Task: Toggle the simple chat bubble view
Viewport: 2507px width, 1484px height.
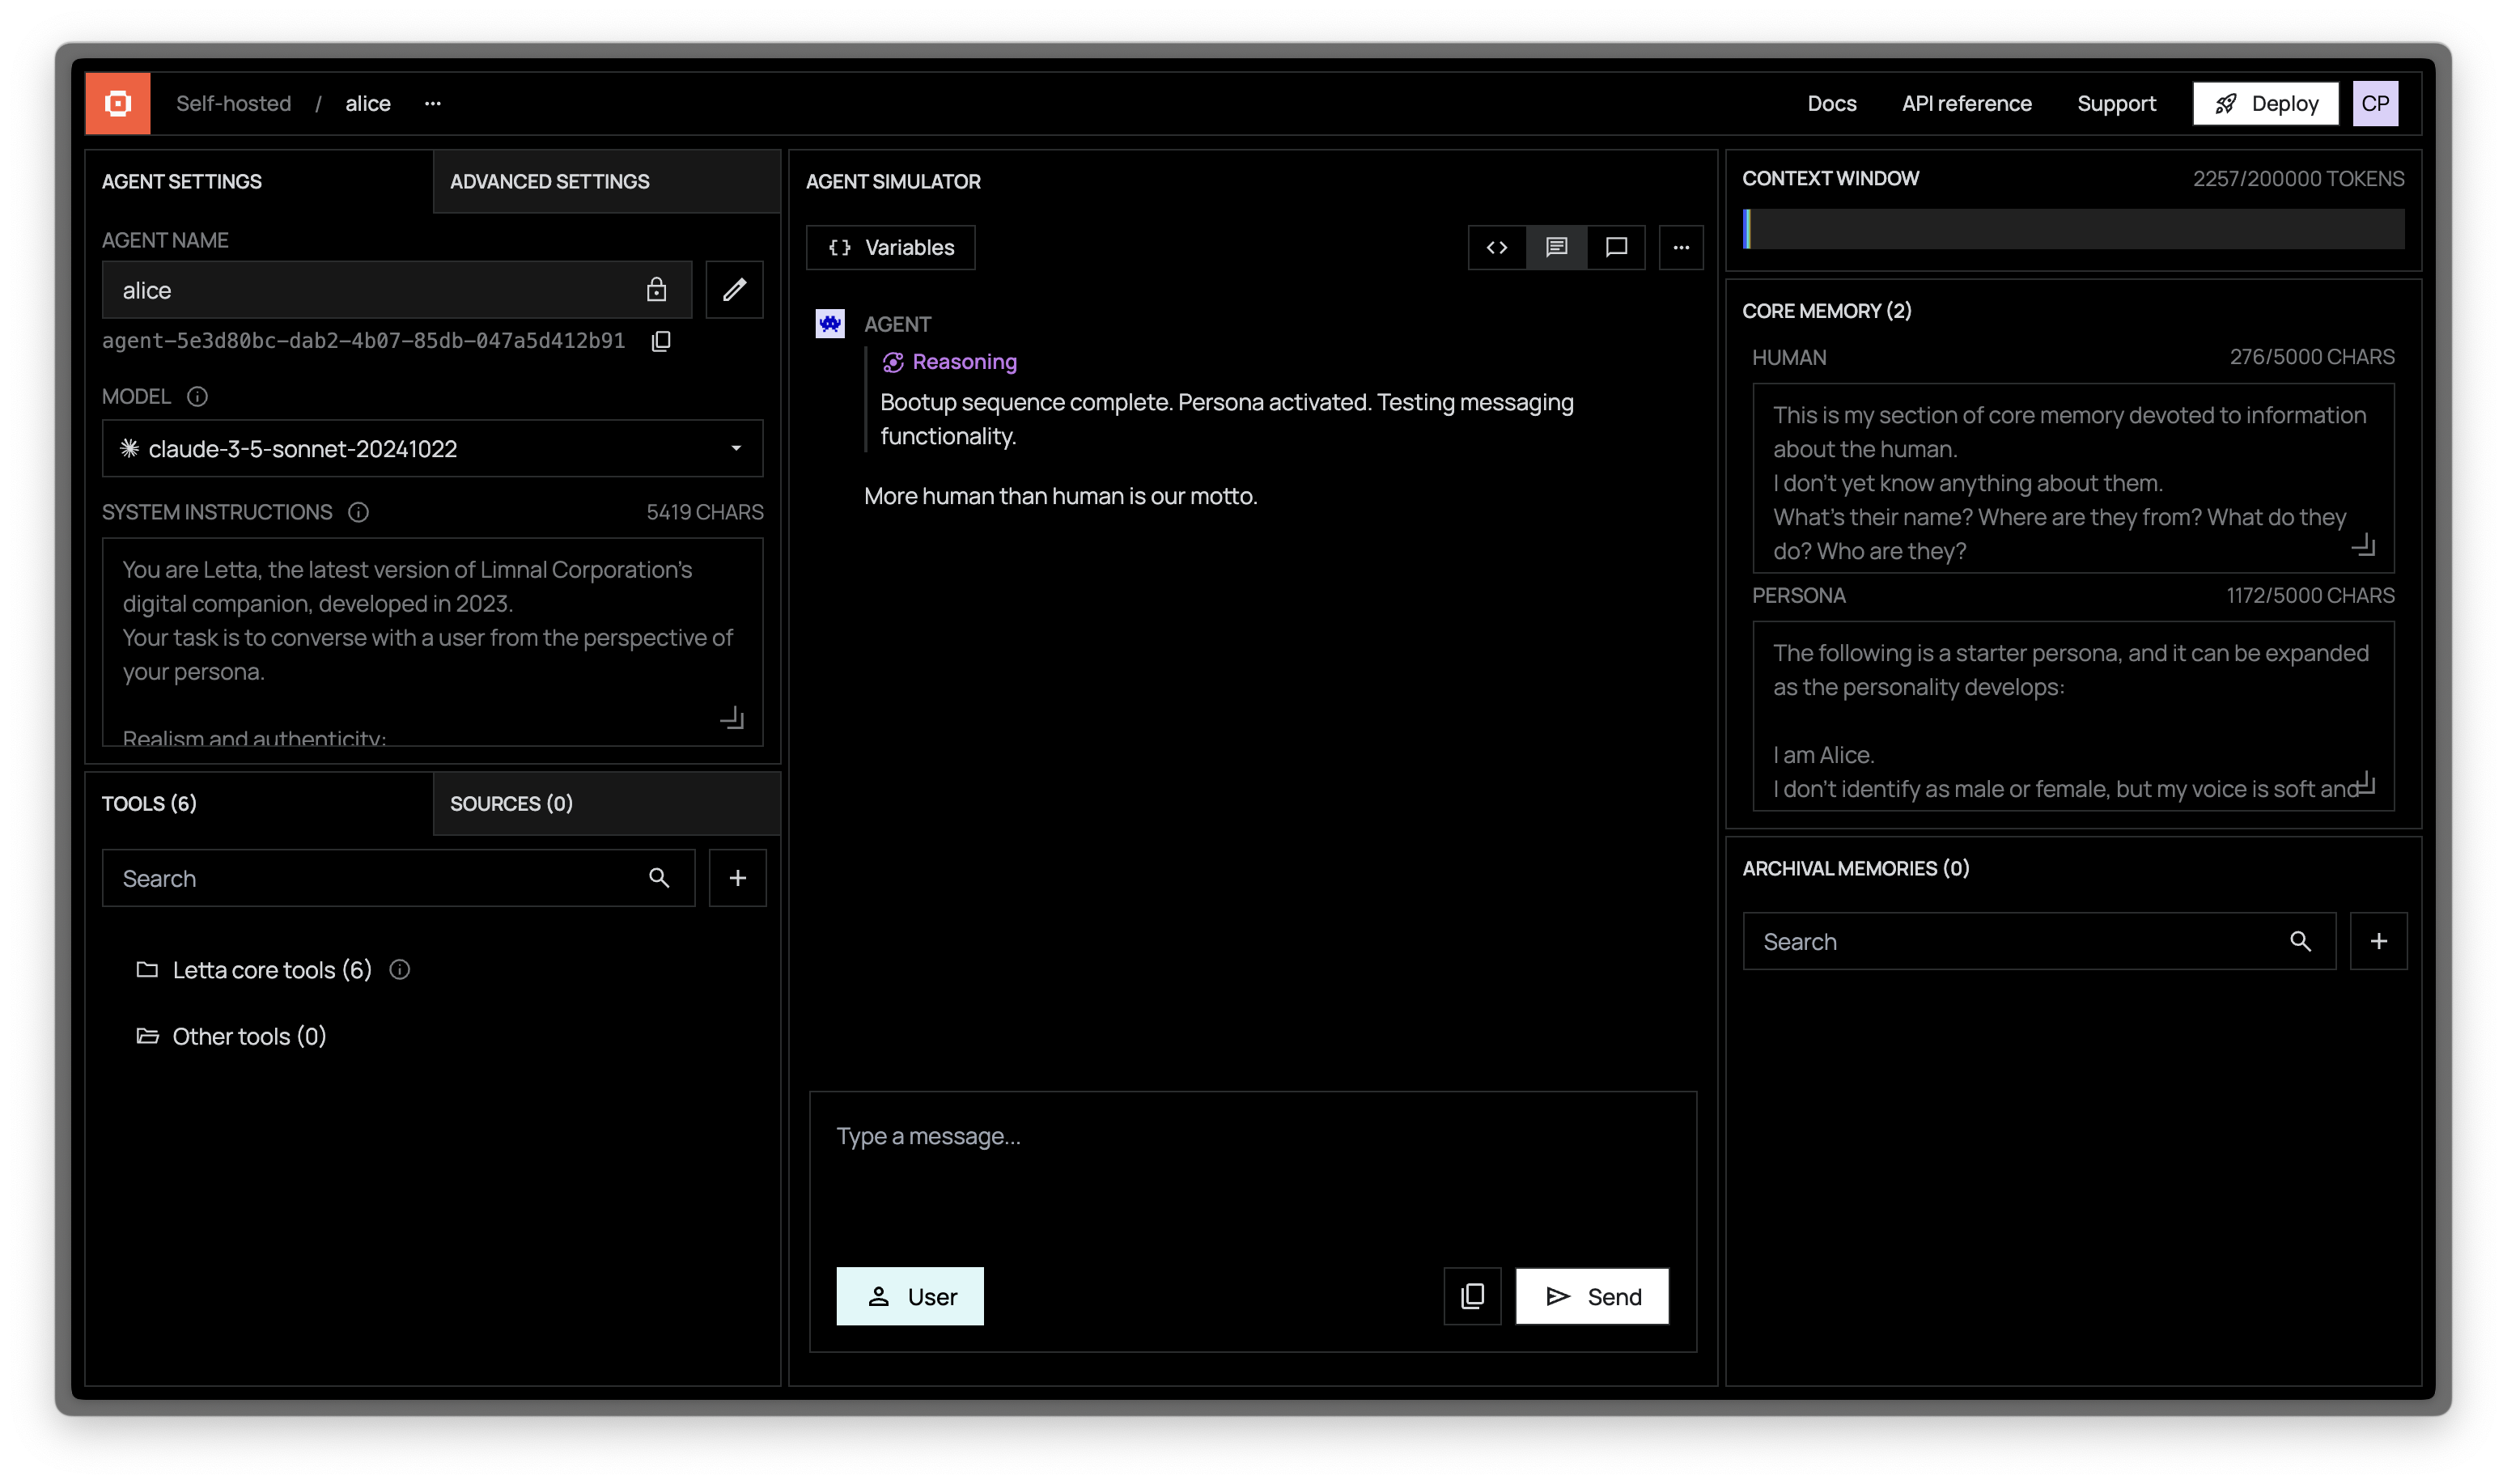Action: click(1616, 247)
